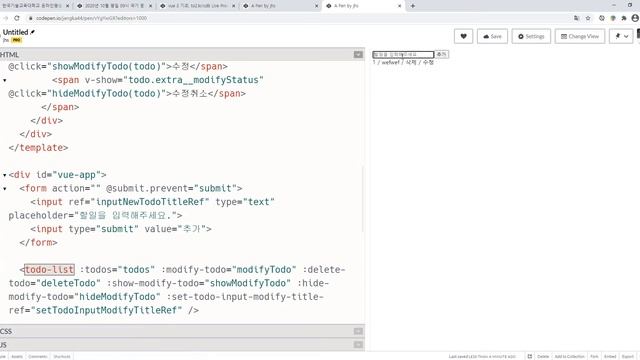Image resolution: width=640 pixels, height=360 pixels.
Task: Switch to the 2020년 10월 tab
Action: pyautogui.click(x=114, y=6)
